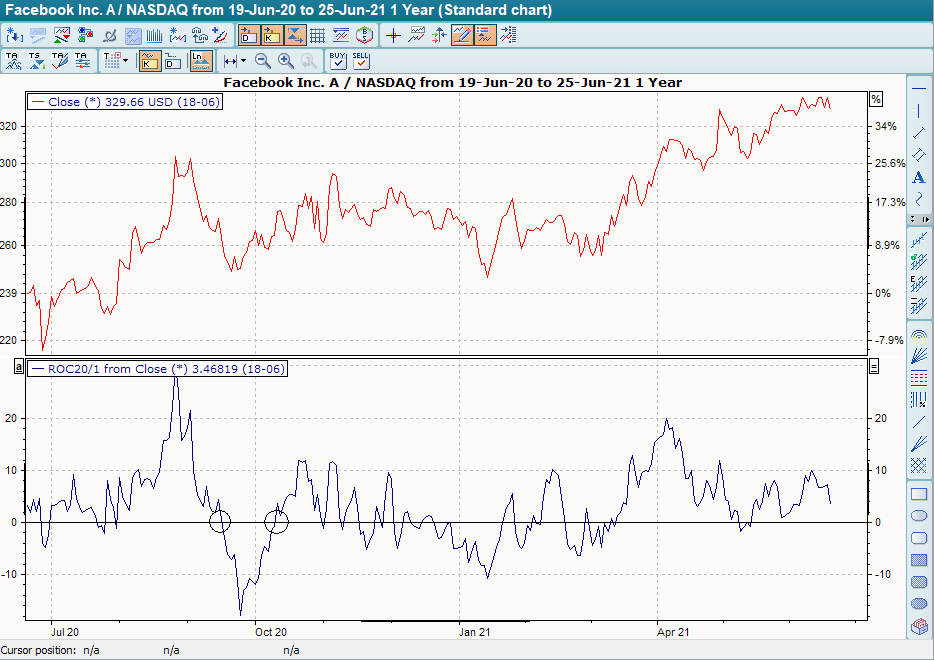Click the SELL order icon
The image size is (934, 660).
(361, 61)
